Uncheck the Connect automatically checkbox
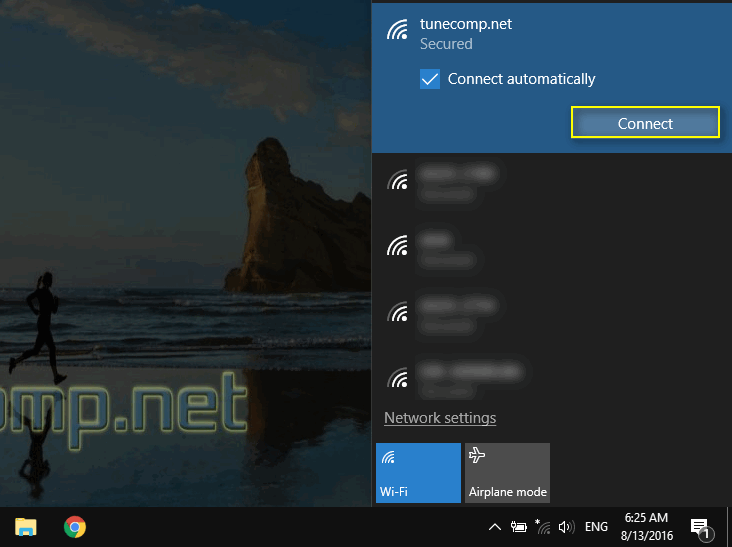Screen dimensions: 732x547 pos(430,79)
